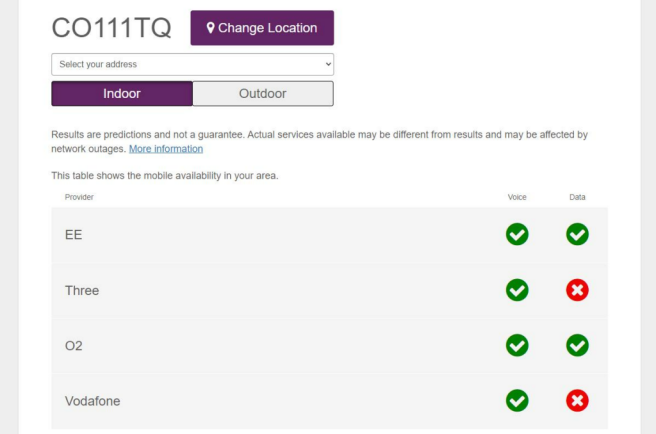This screenshot has width=656, height=434.
Task: Click Three voice availability checkmark icon
Action: 517,290
